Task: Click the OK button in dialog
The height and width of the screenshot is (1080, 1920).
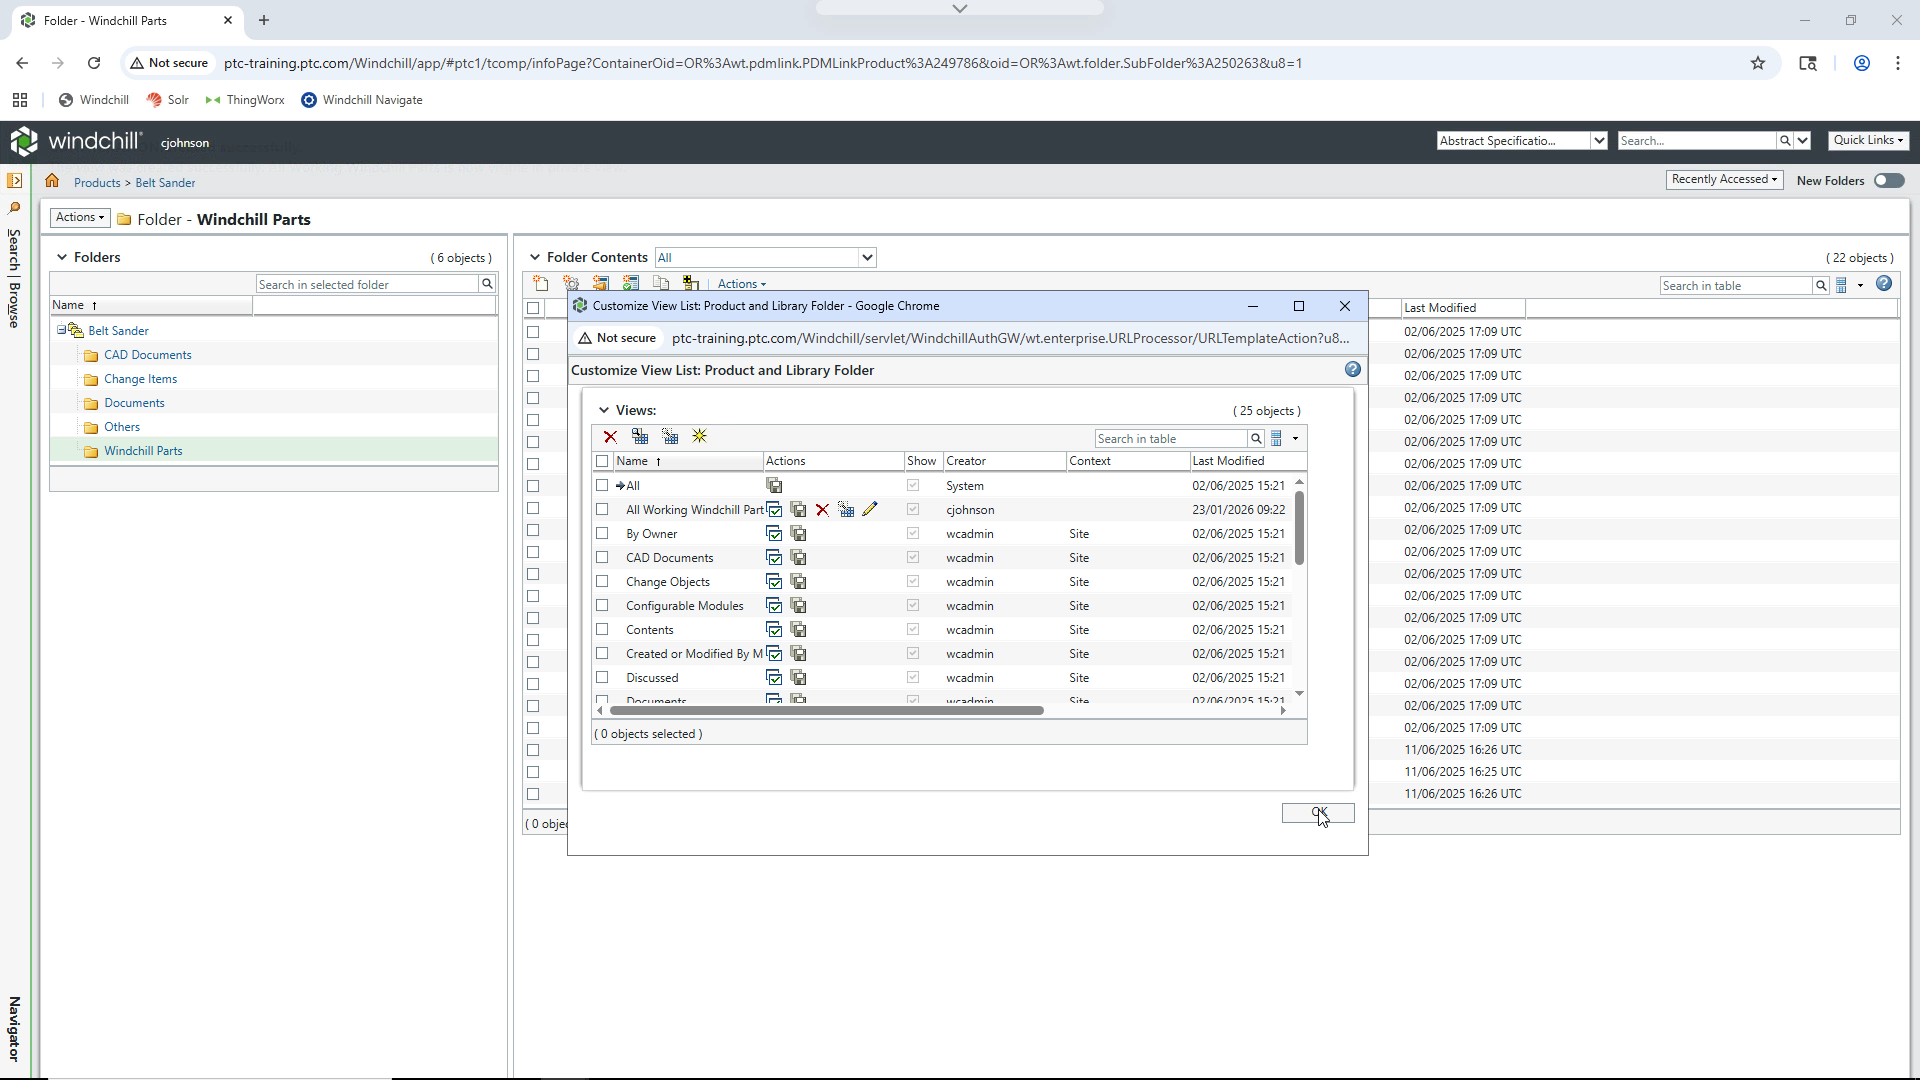Action: pyautogui.click(x=1318, y=813)
